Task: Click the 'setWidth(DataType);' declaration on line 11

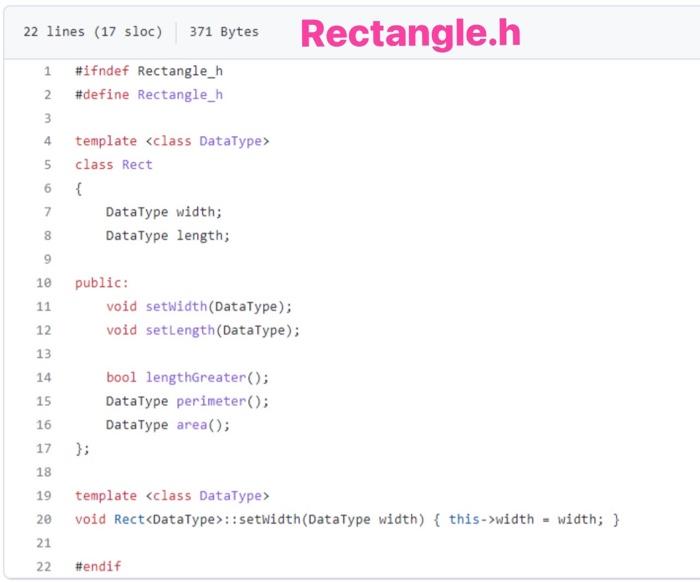Action: tap(219, 306)
